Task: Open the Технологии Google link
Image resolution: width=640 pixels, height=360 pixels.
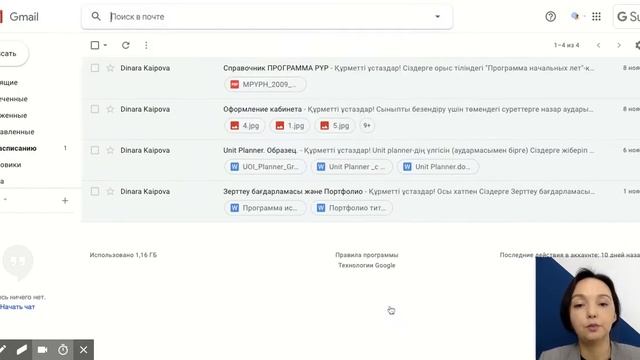Action: (367, 265)
